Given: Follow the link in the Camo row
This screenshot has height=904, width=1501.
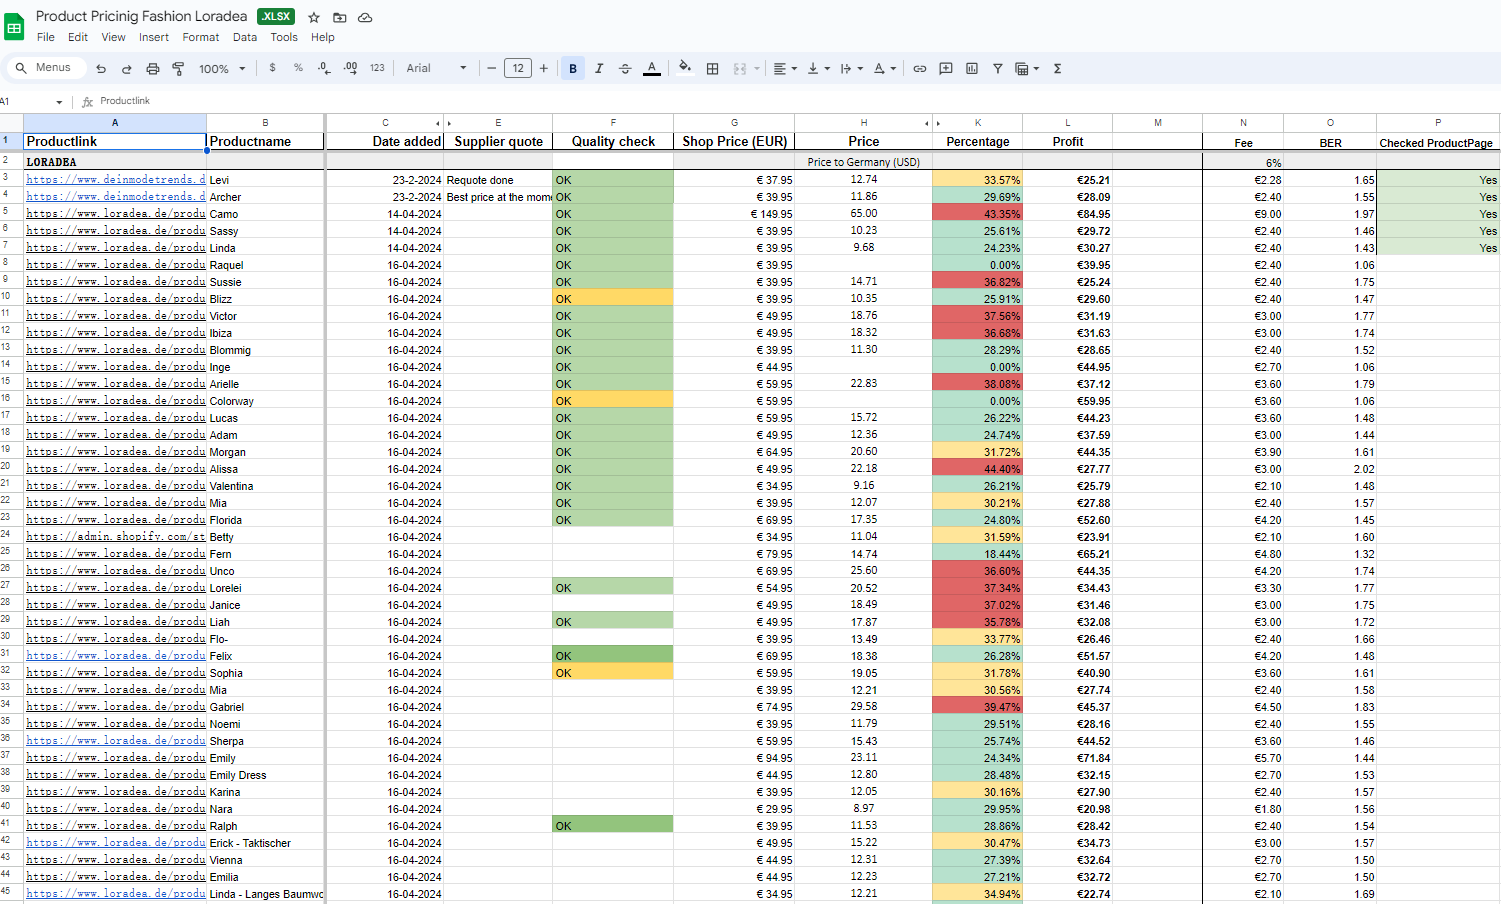Looking at the screenshot, I should pyautogui.click(x=116, y=214).
